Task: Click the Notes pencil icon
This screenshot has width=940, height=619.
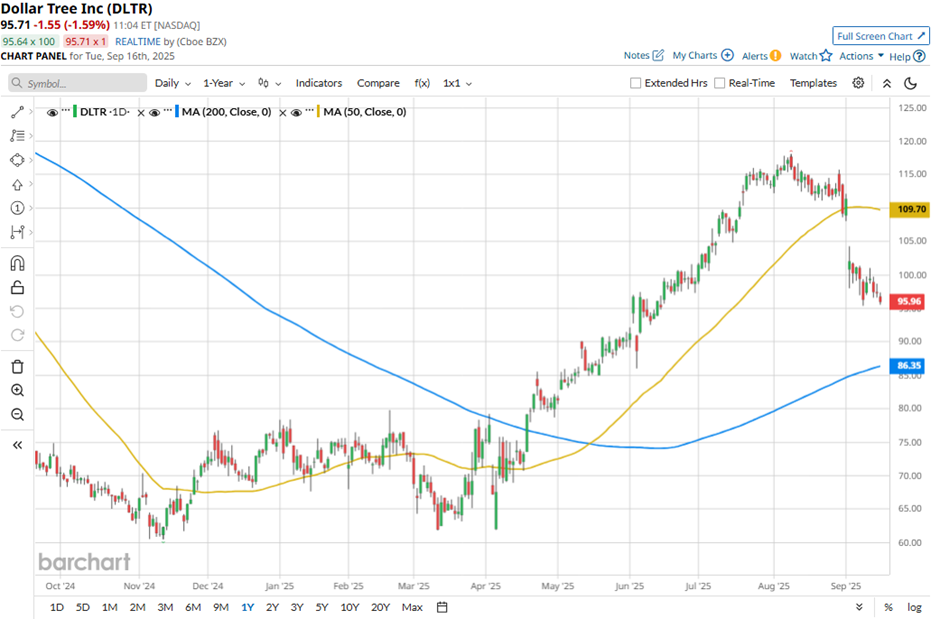Action: click(x=658, y=55)
